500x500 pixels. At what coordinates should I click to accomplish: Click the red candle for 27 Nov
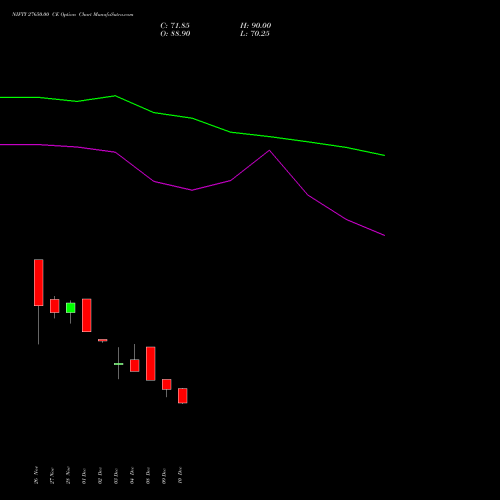tap(55, 306)
